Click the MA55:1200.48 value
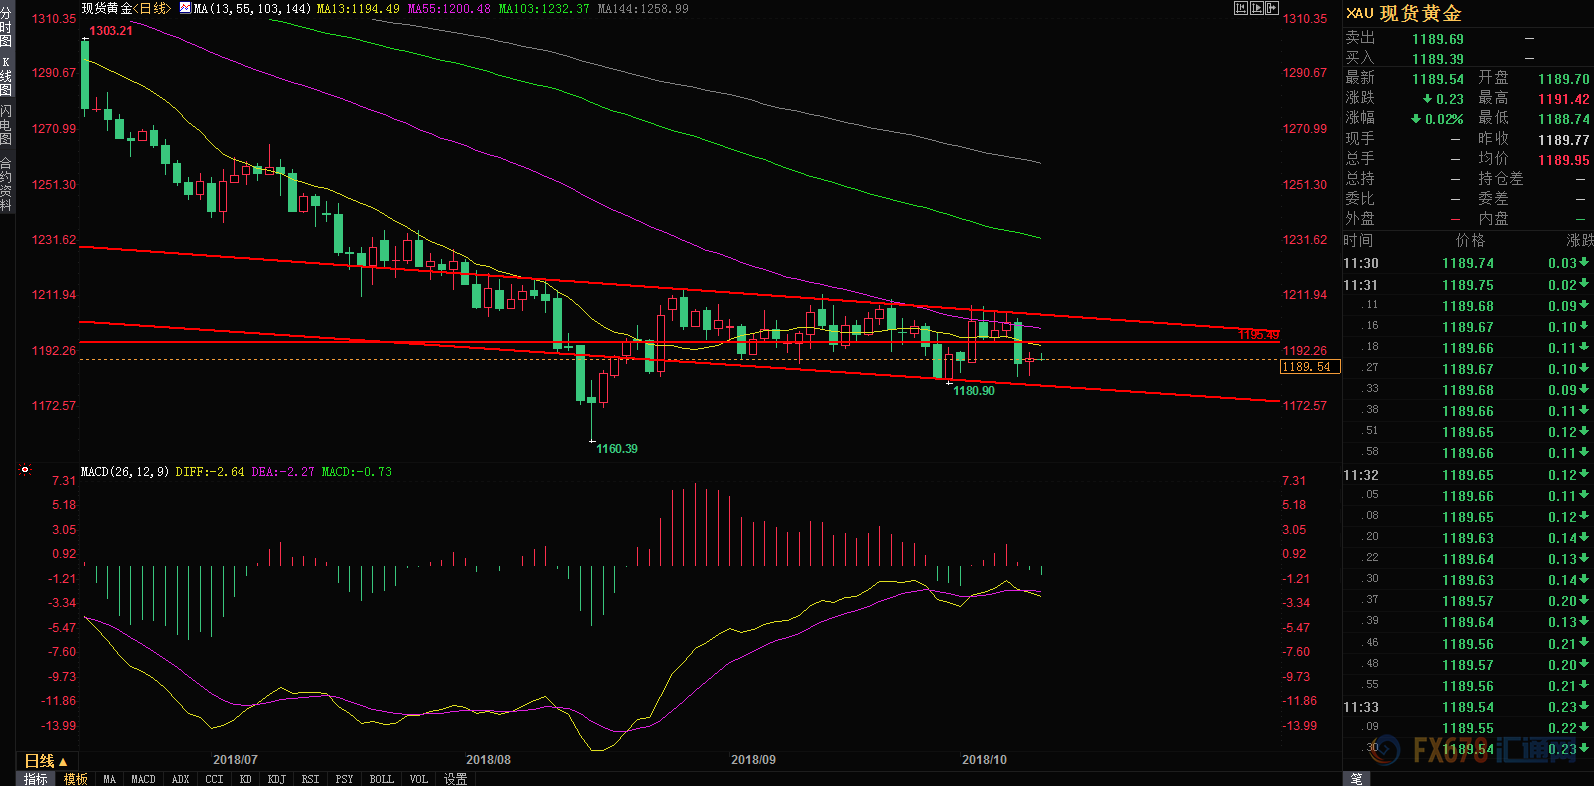The image size is (1594, 786). [449, 8]
